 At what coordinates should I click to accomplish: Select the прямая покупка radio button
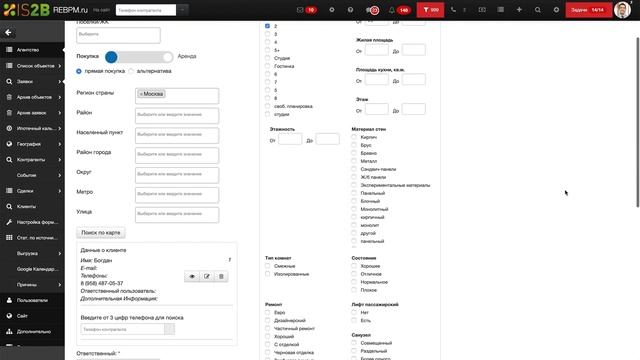79,71
